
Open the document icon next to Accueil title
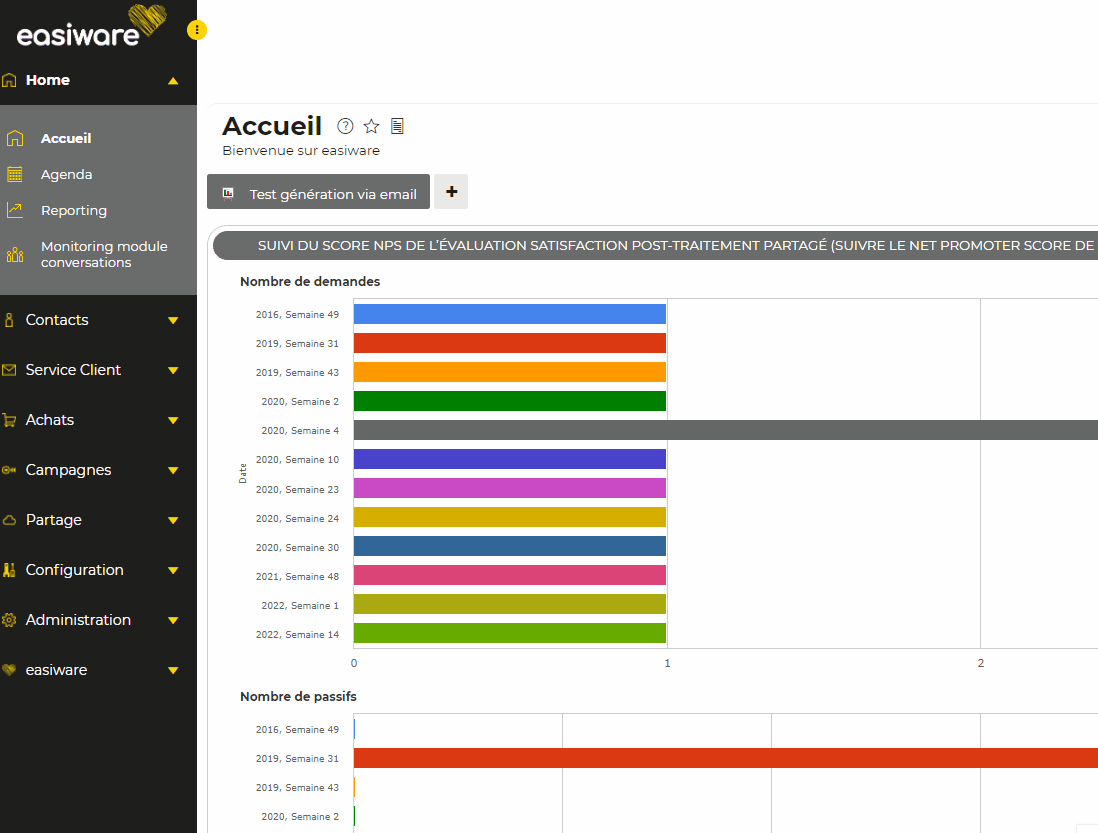(x=397, y=126)
